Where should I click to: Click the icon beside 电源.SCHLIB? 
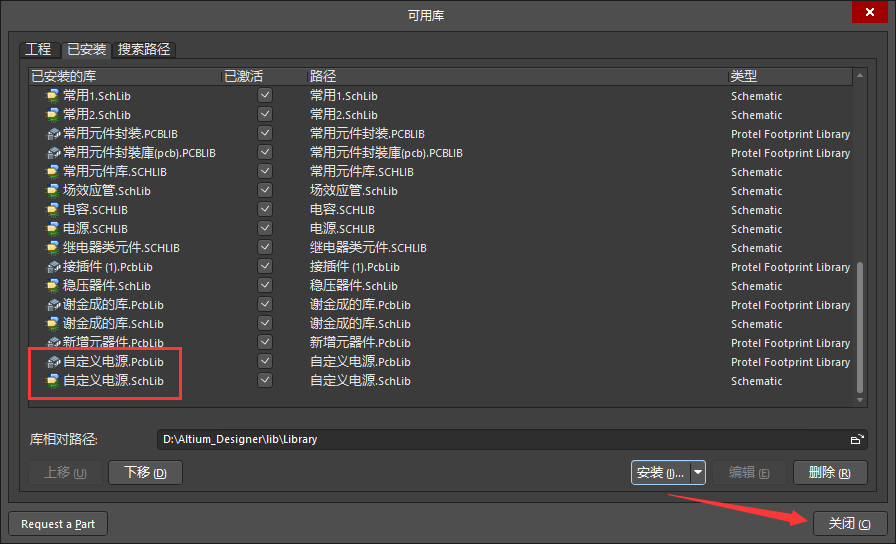[x=53, y=229]
